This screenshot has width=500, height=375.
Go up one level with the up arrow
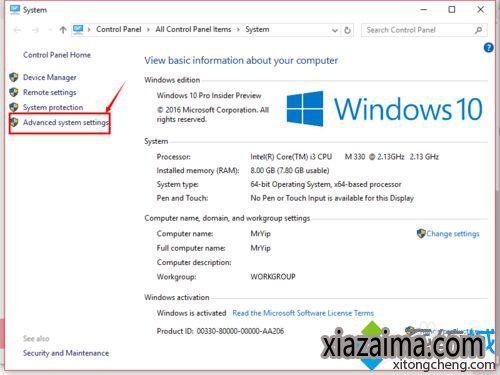(x=63, y=30)
